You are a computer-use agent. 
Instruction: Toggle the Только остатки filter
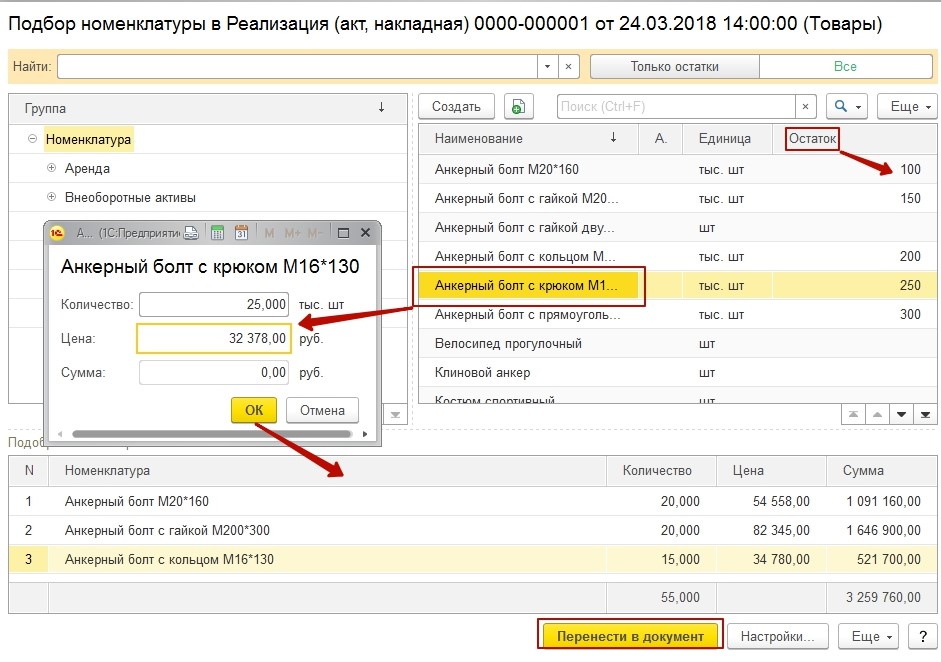click(674, 67)
